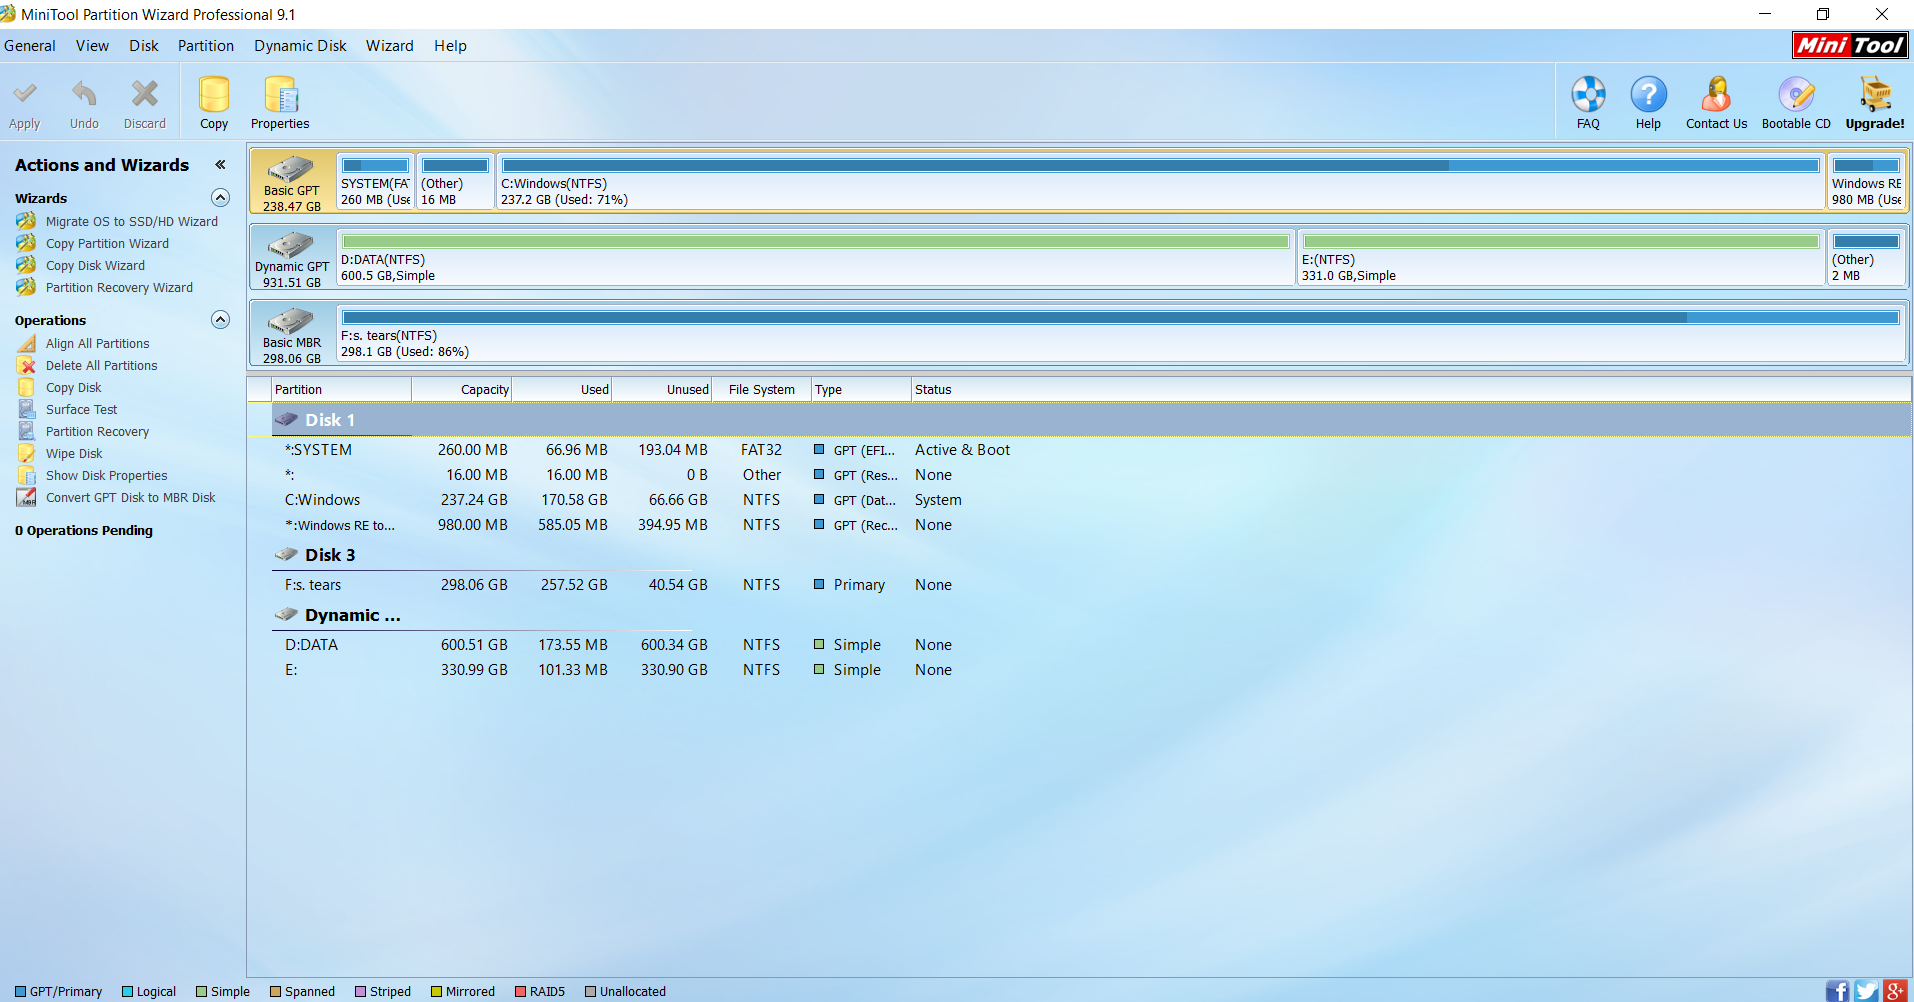Select the Disk 3 header row
This screenshot has height=1002, width=1914.
coord(1090,555)
